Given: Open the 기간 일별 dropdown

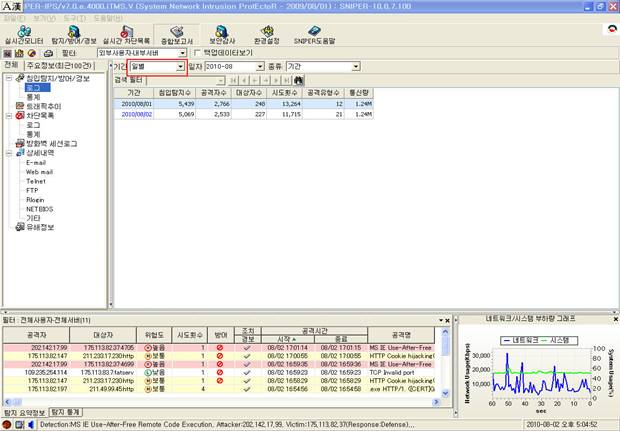Looking at the screenshot, I should pyautogui.click(x=180, y=66).
